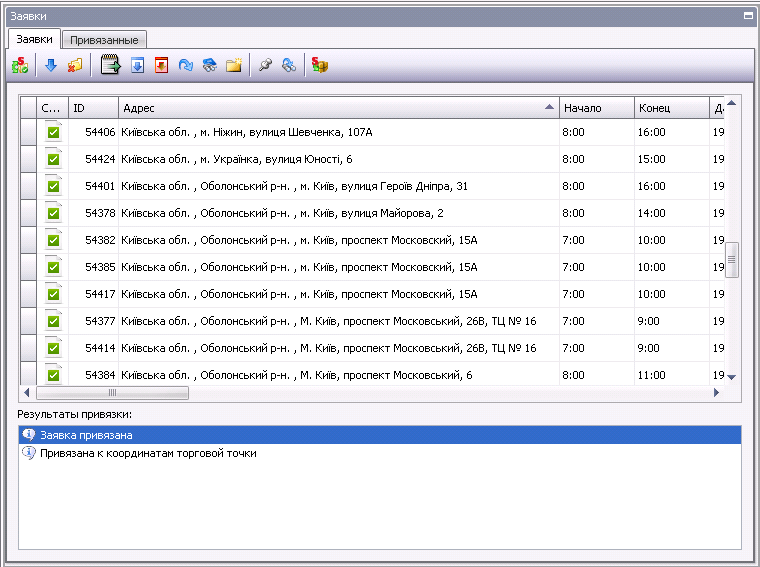Viewport: 760px width, 567px height.
Task: Click the blue down arrow toolbar icon
Action: point(51,66)
